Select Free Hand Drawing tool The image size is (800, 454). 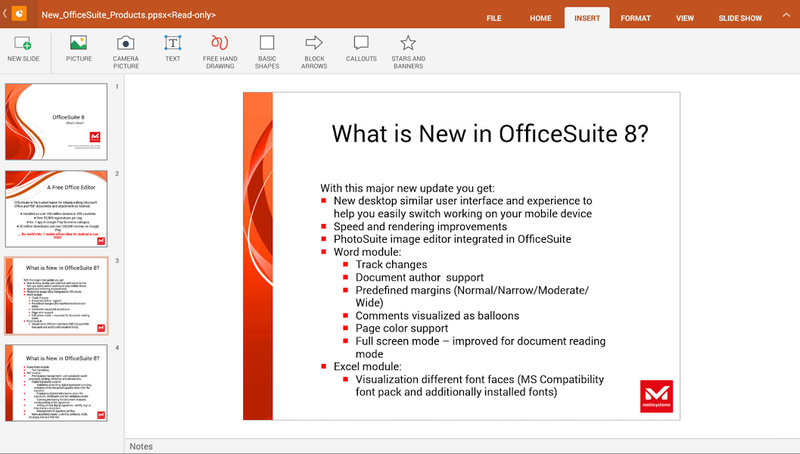pyautogui.click(x=220, y=52)
